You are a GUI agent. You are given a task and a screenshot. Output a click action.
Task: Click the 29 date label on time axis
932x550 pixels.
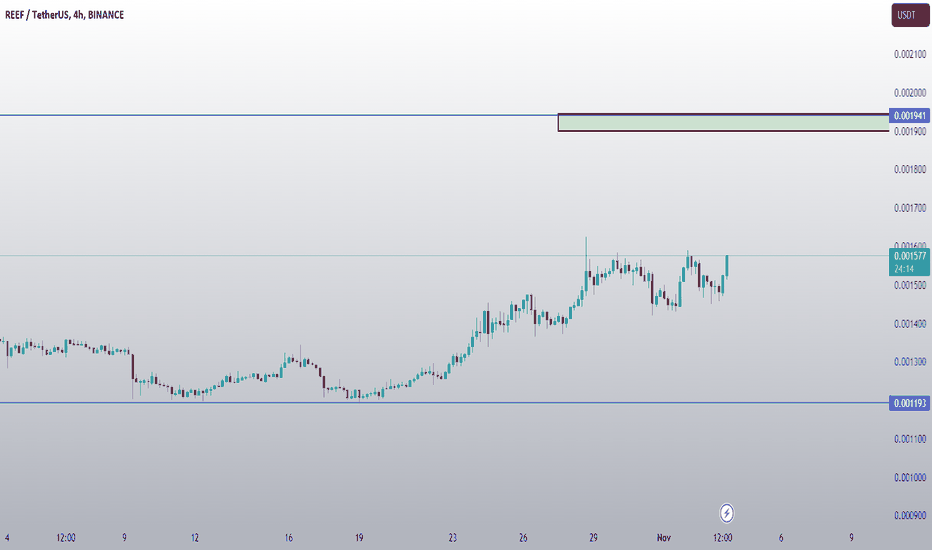pos(593,538)
